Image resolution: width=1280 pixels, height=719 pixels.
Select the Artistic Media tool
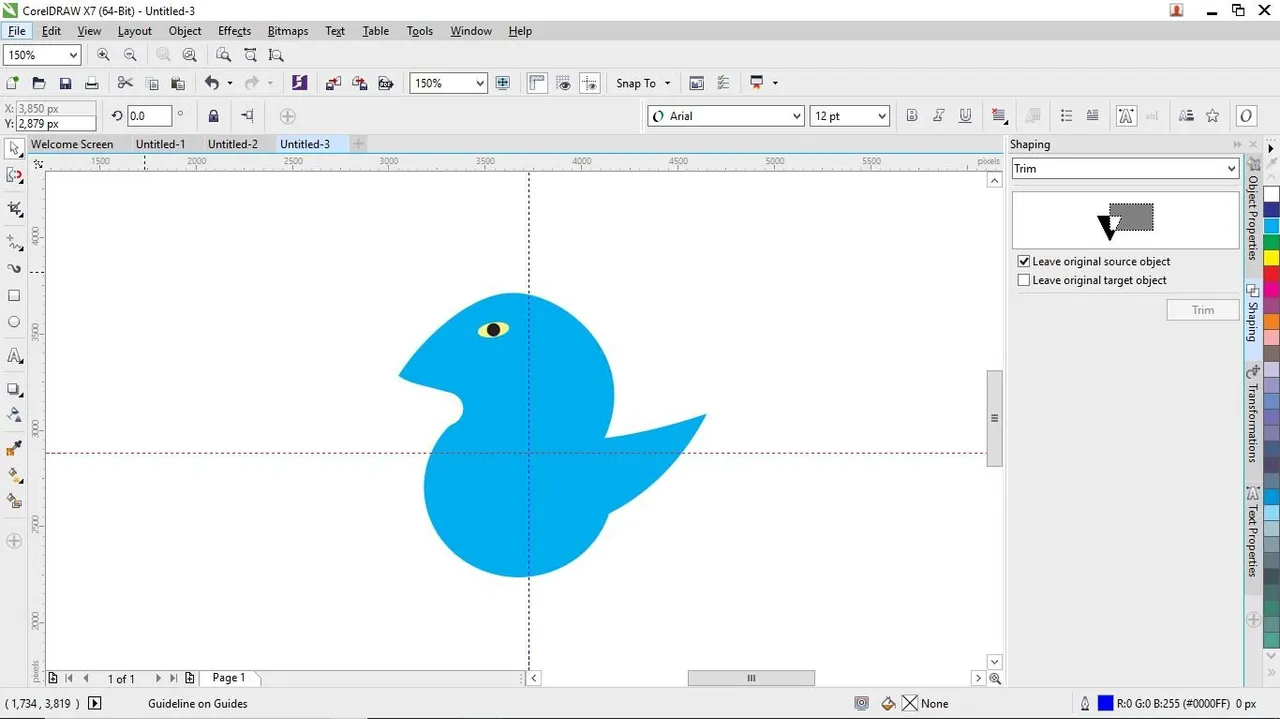point(14,269)
